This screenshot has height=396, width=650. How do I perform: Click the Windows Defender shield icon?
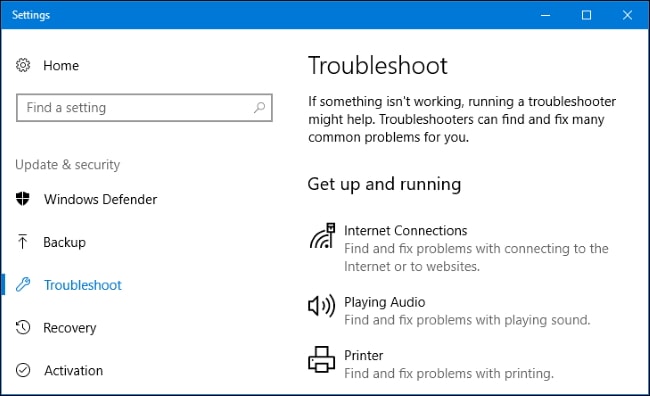(23, 199)
